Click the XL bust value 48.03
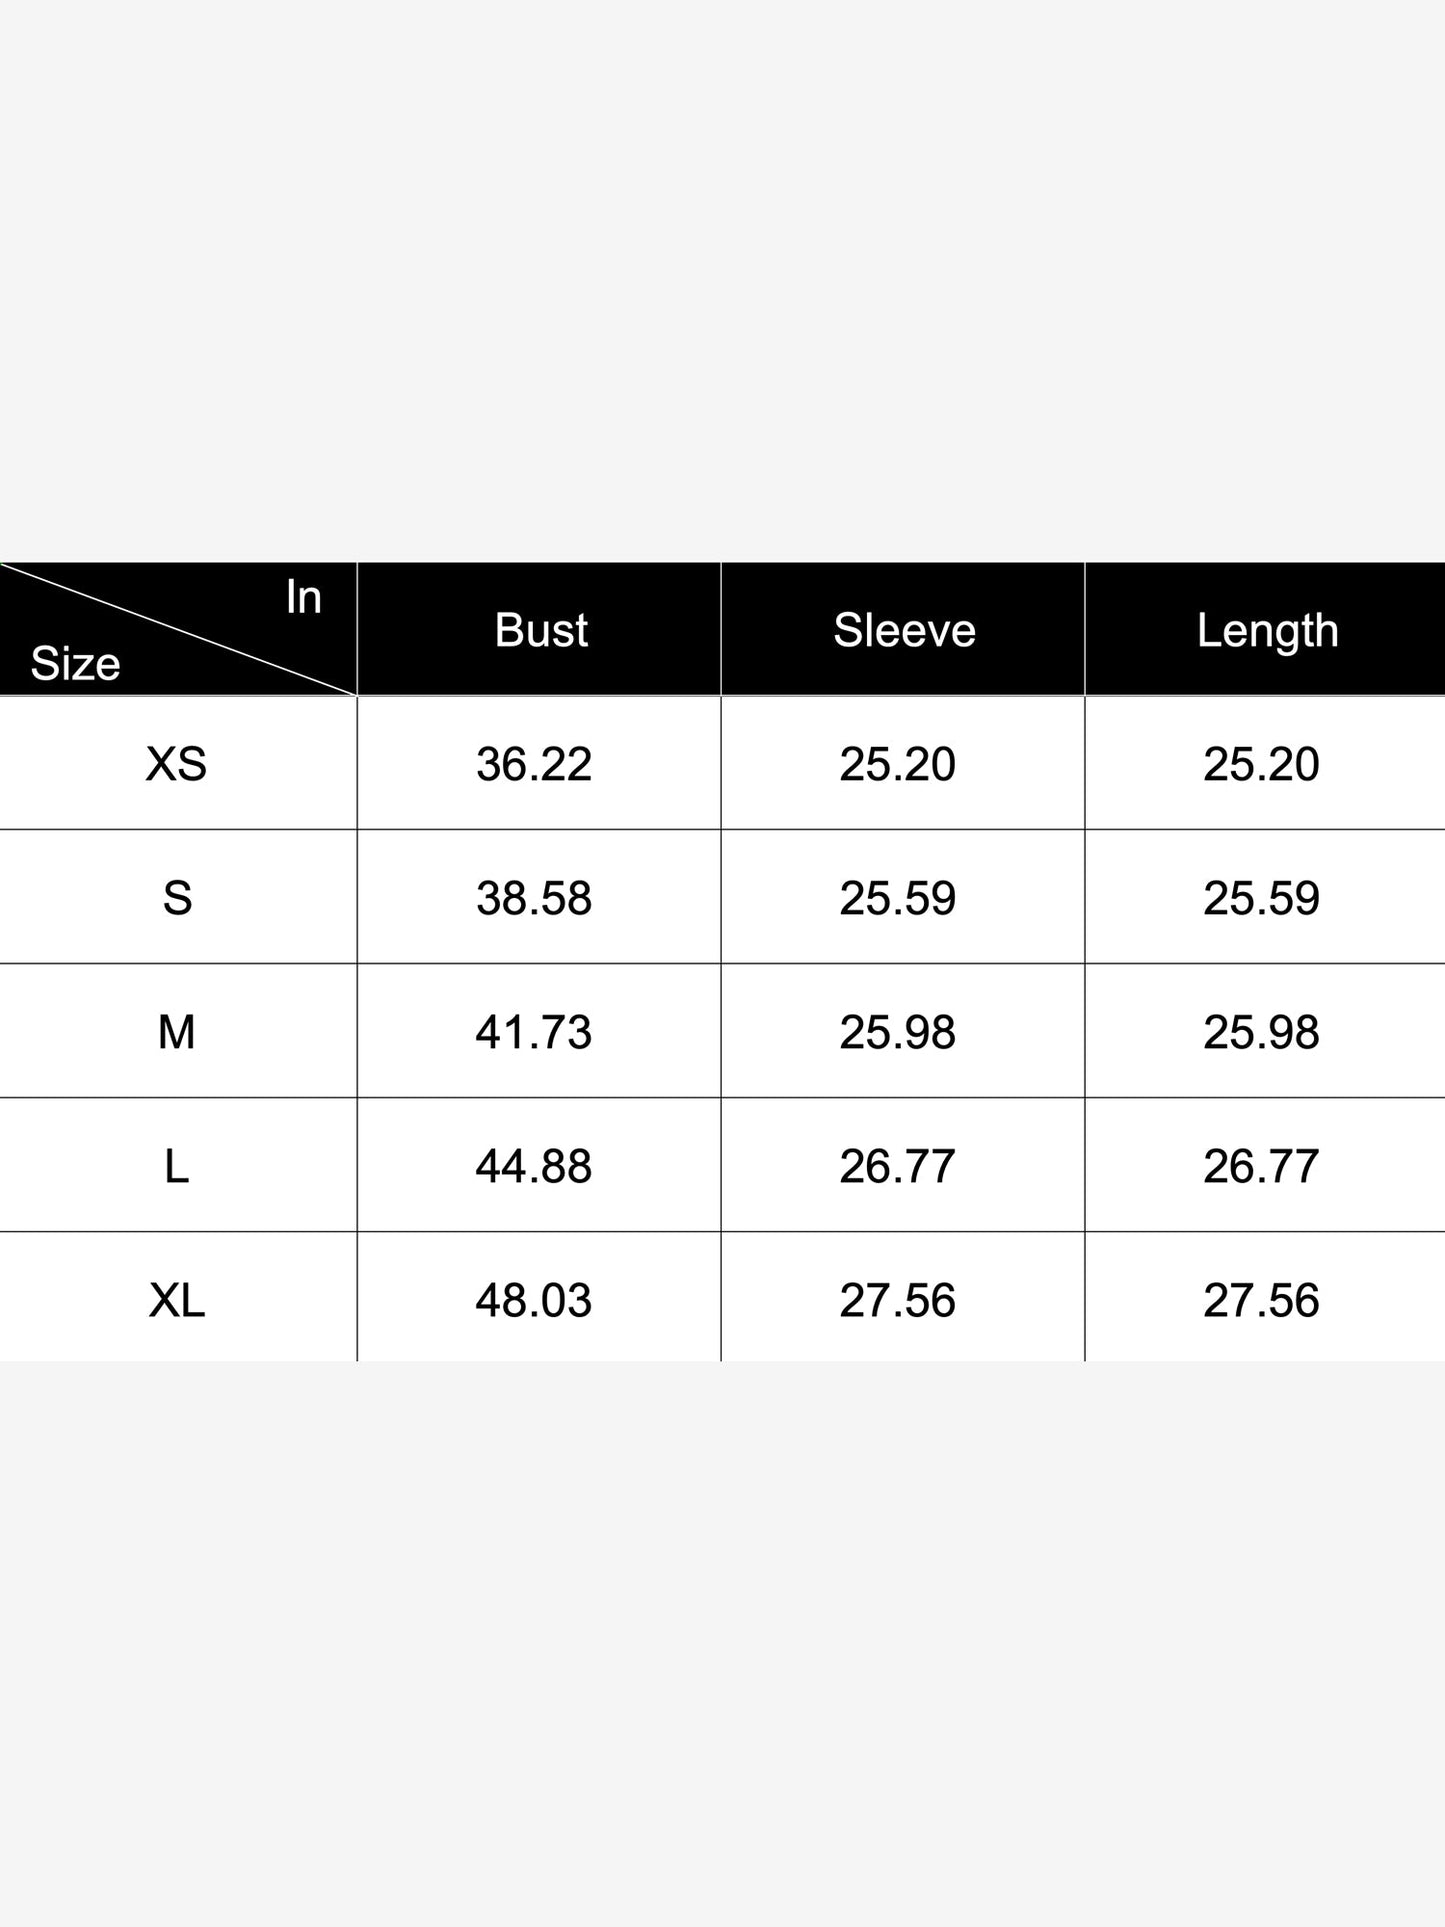Viewport: 1445px width, 1927px height. (534, 1300)
